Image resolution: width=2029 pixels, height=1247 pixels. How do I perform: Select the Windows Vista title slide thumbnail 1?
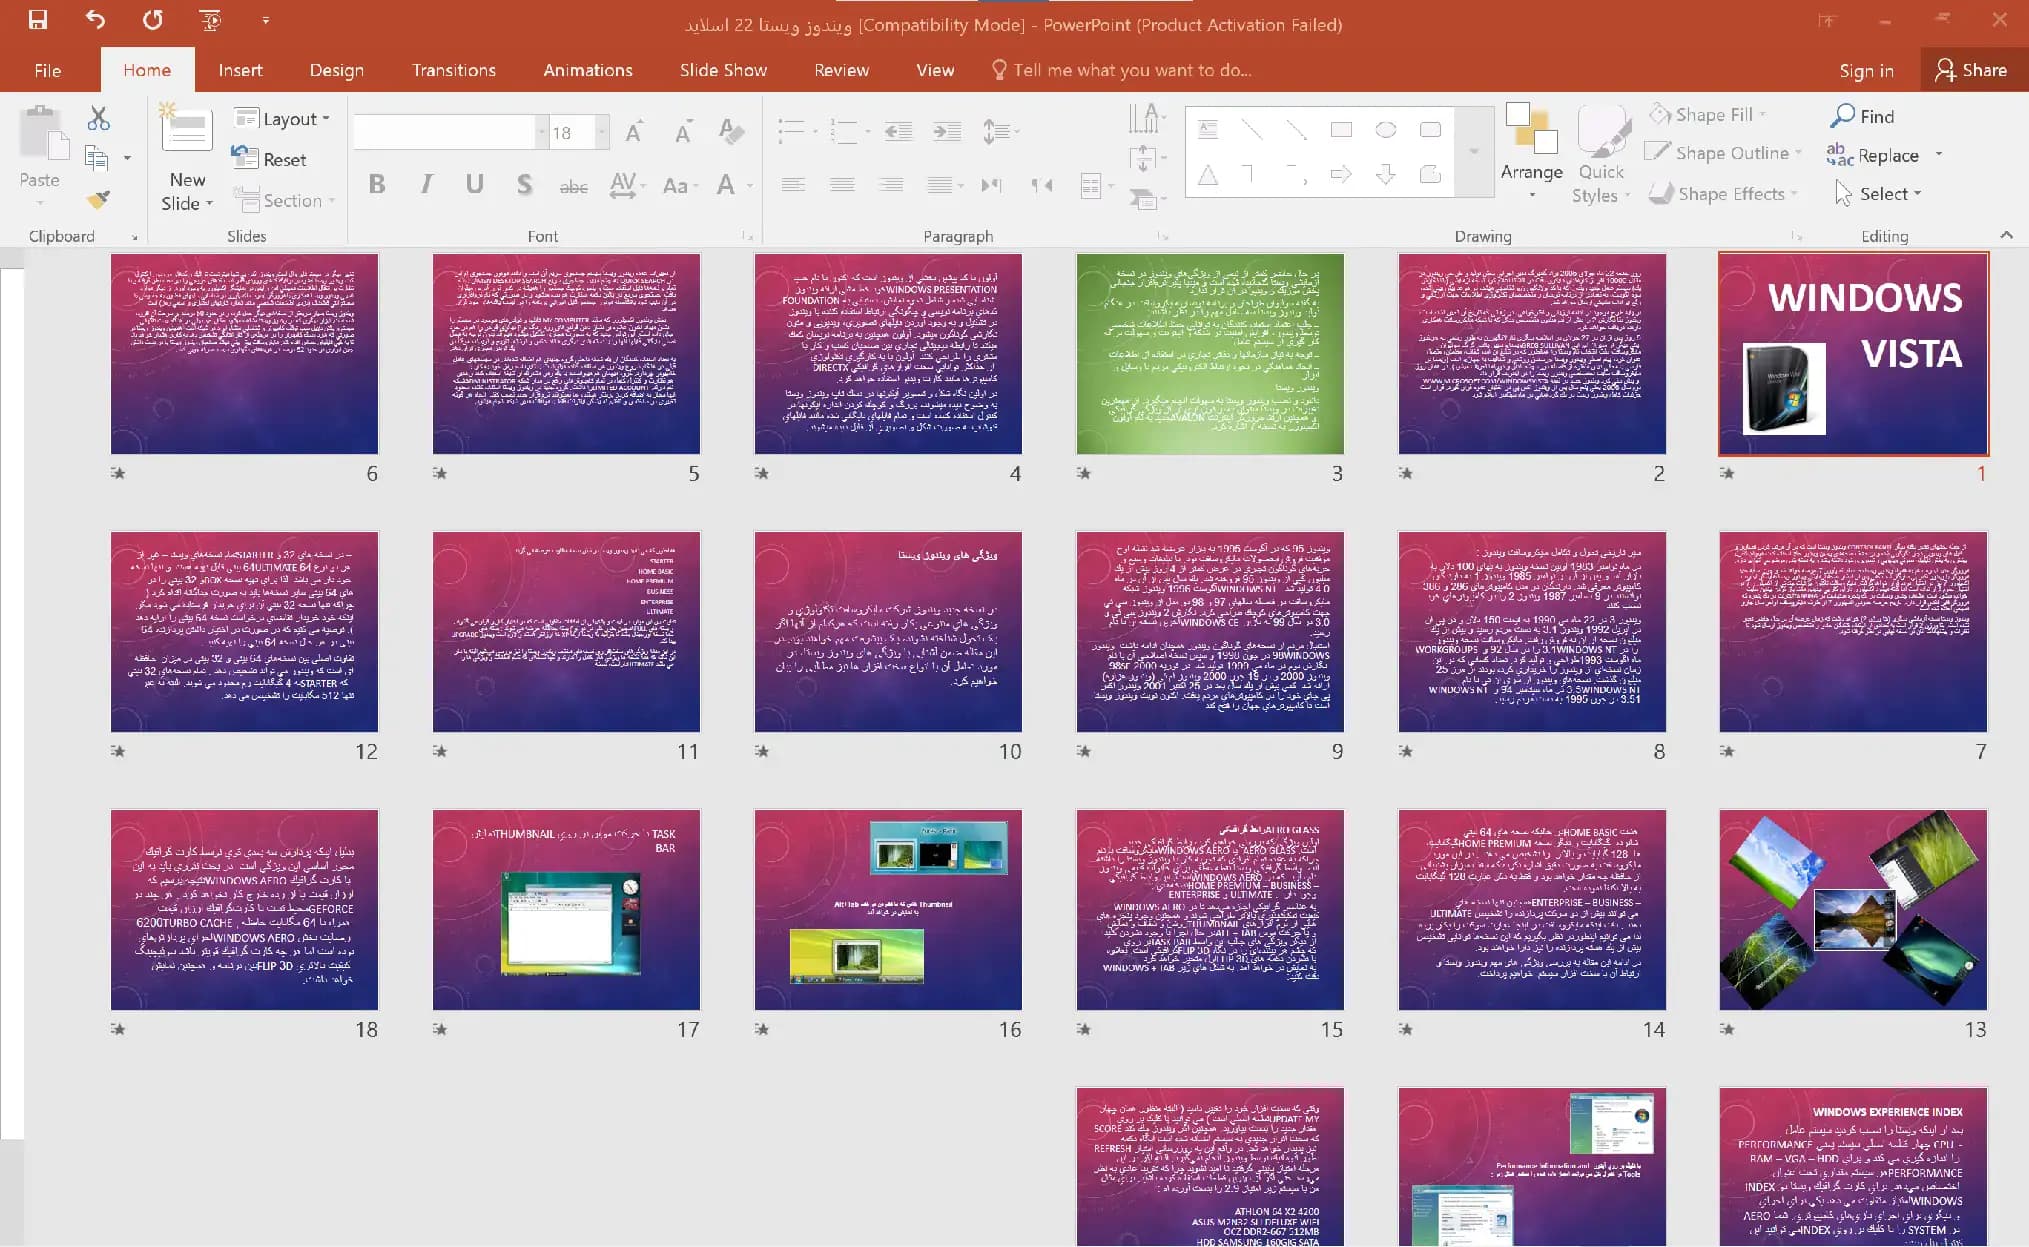(x=1853, y=354)
